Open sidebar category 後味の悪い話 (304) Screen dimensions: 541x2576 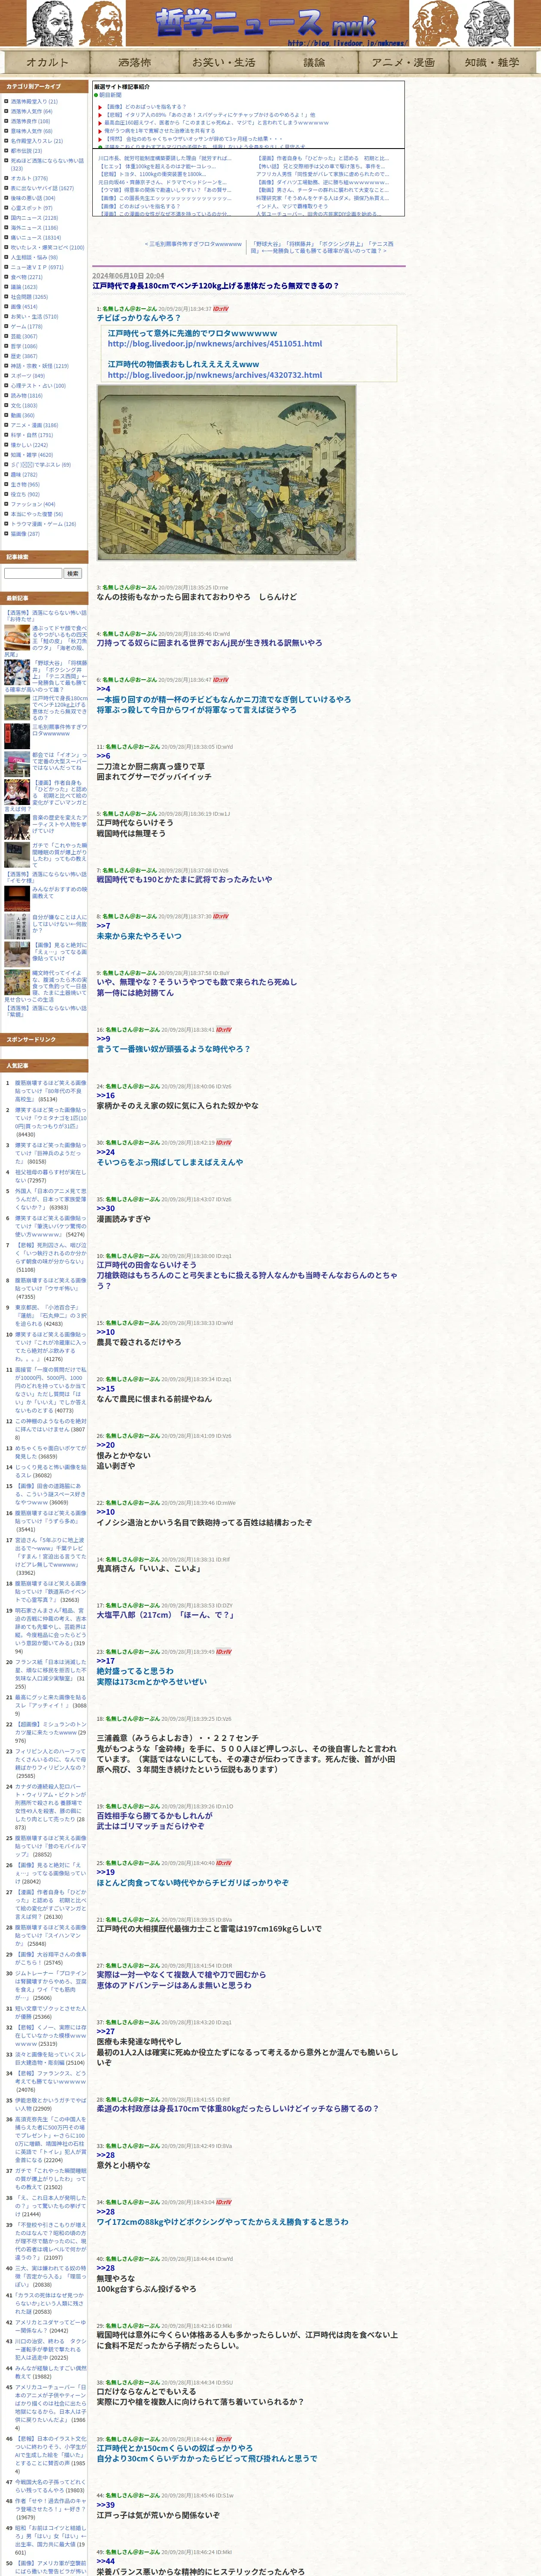[x=33, y=197]
